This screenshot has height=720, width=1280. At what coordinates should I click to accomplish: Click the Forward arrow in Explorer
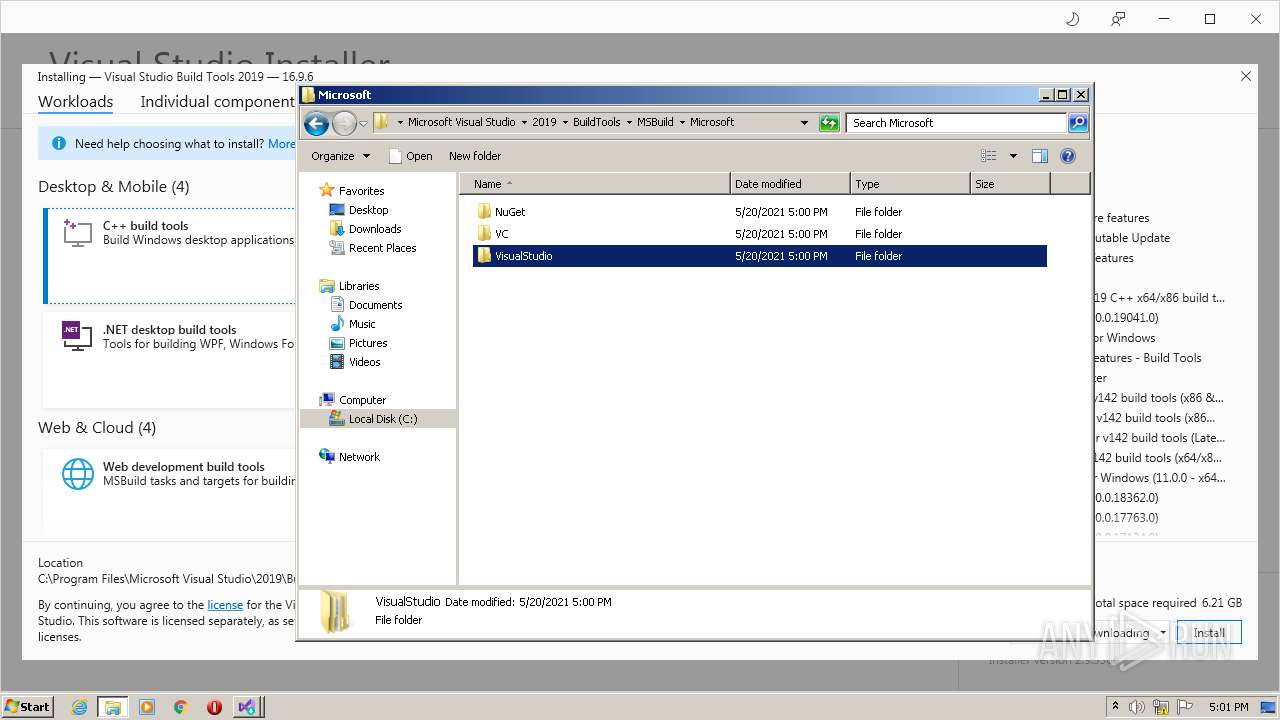point(344,123)
